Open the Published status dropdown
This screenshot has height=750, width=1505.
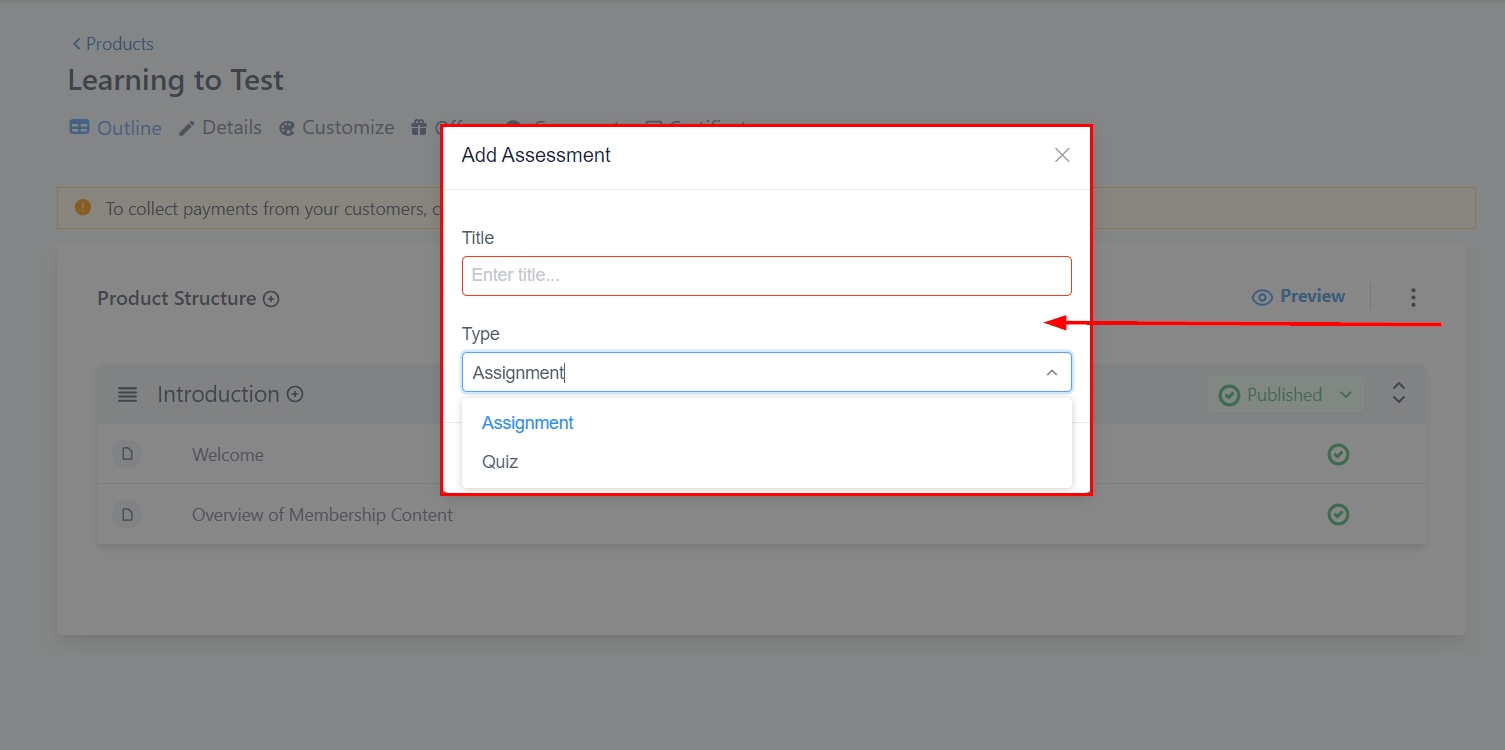click(x=1285, y=395)
